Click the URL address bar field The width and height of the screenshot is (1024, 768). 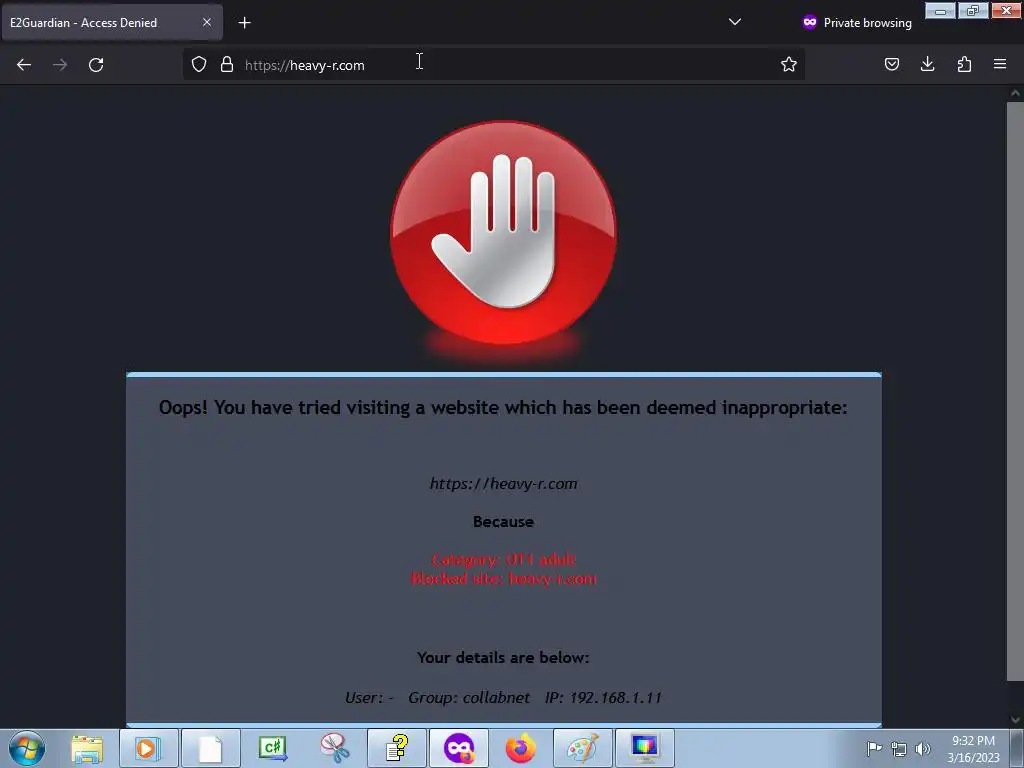496,65
